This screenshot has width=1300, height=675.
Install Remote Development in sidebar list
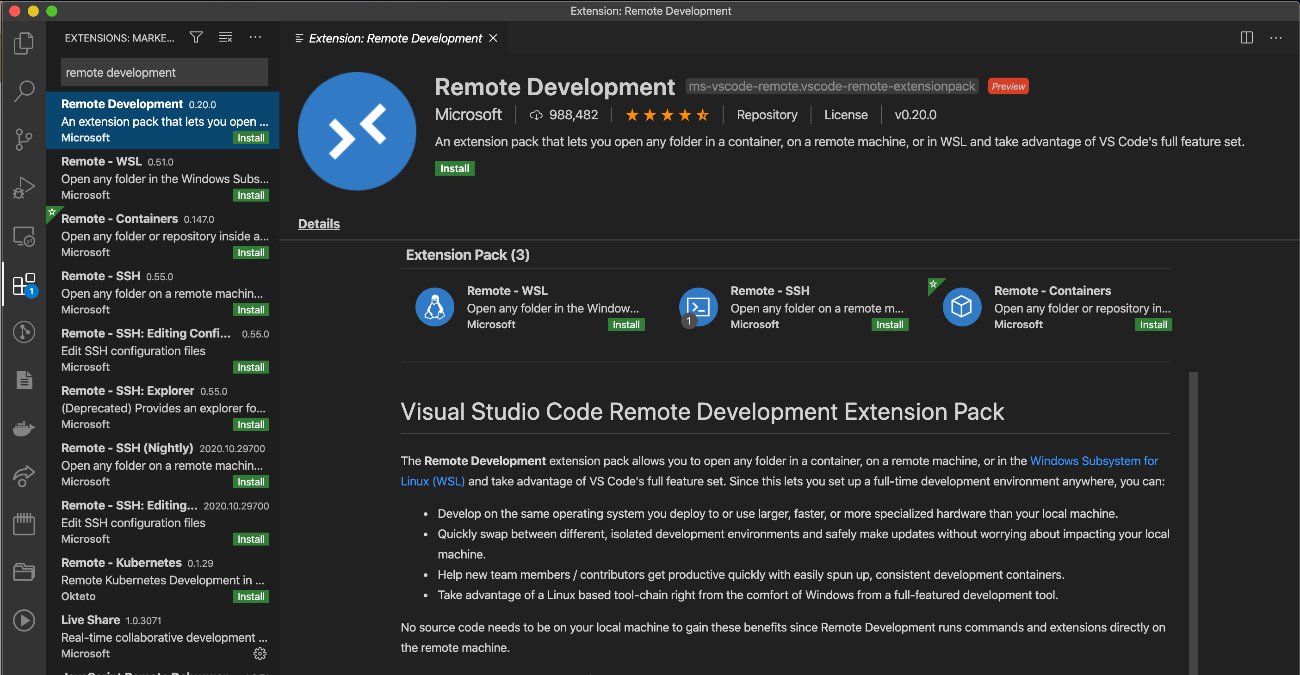tap(251, 138)
